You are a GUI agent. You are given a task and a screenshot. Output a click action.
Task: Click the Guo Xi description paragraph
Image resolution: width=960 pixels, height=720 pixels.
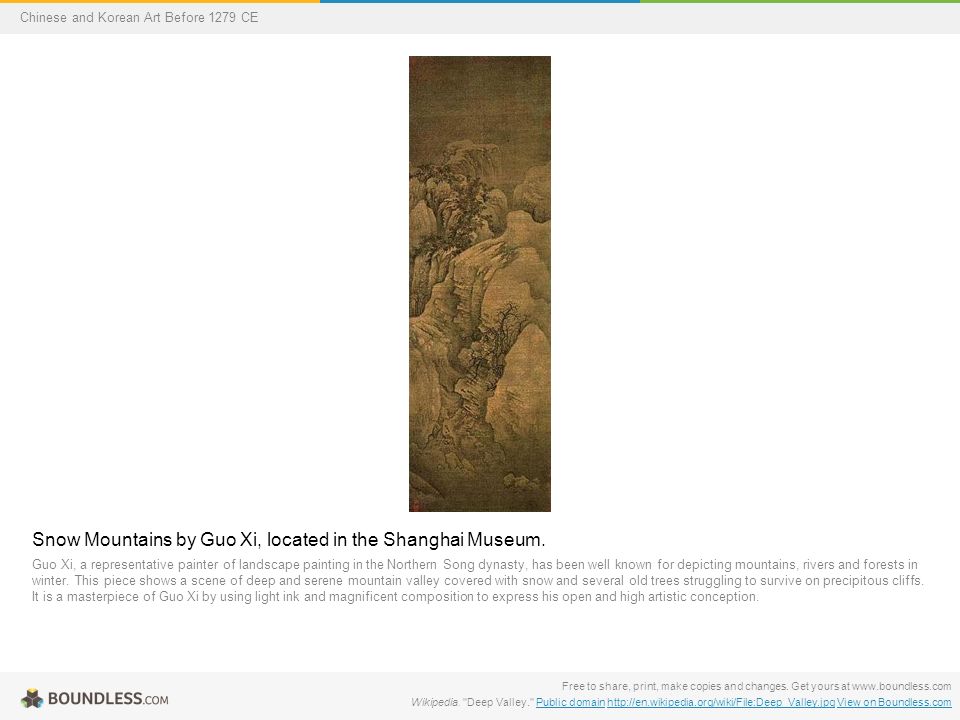478,580
